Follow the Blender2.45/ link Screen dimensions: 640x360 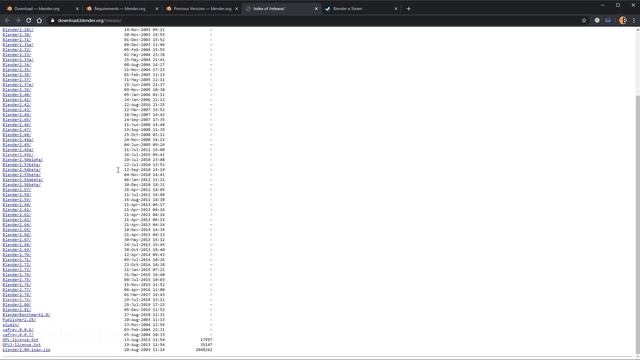click(x=17, y=120)
